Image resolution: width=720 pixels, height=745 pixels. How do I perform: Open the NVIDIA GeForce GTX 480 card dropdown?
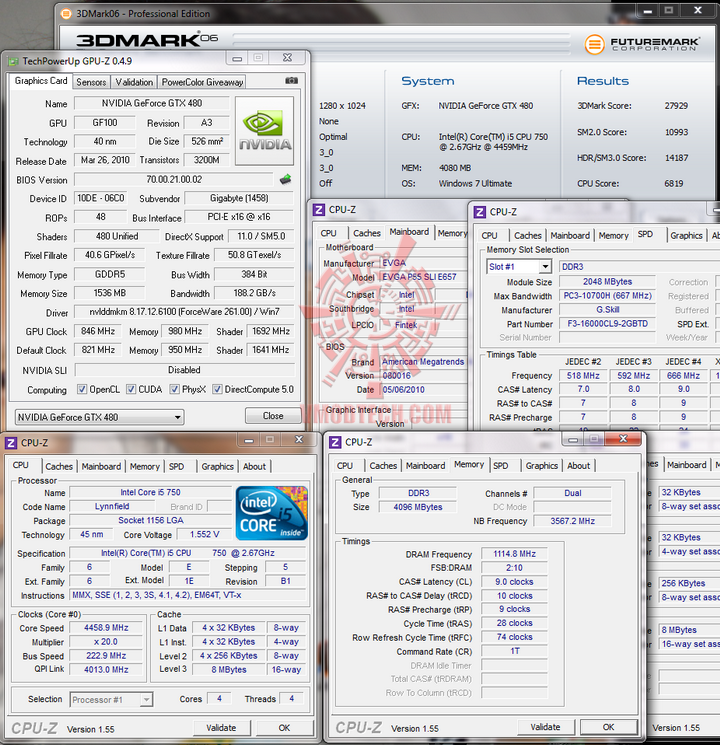coord(99,417)
